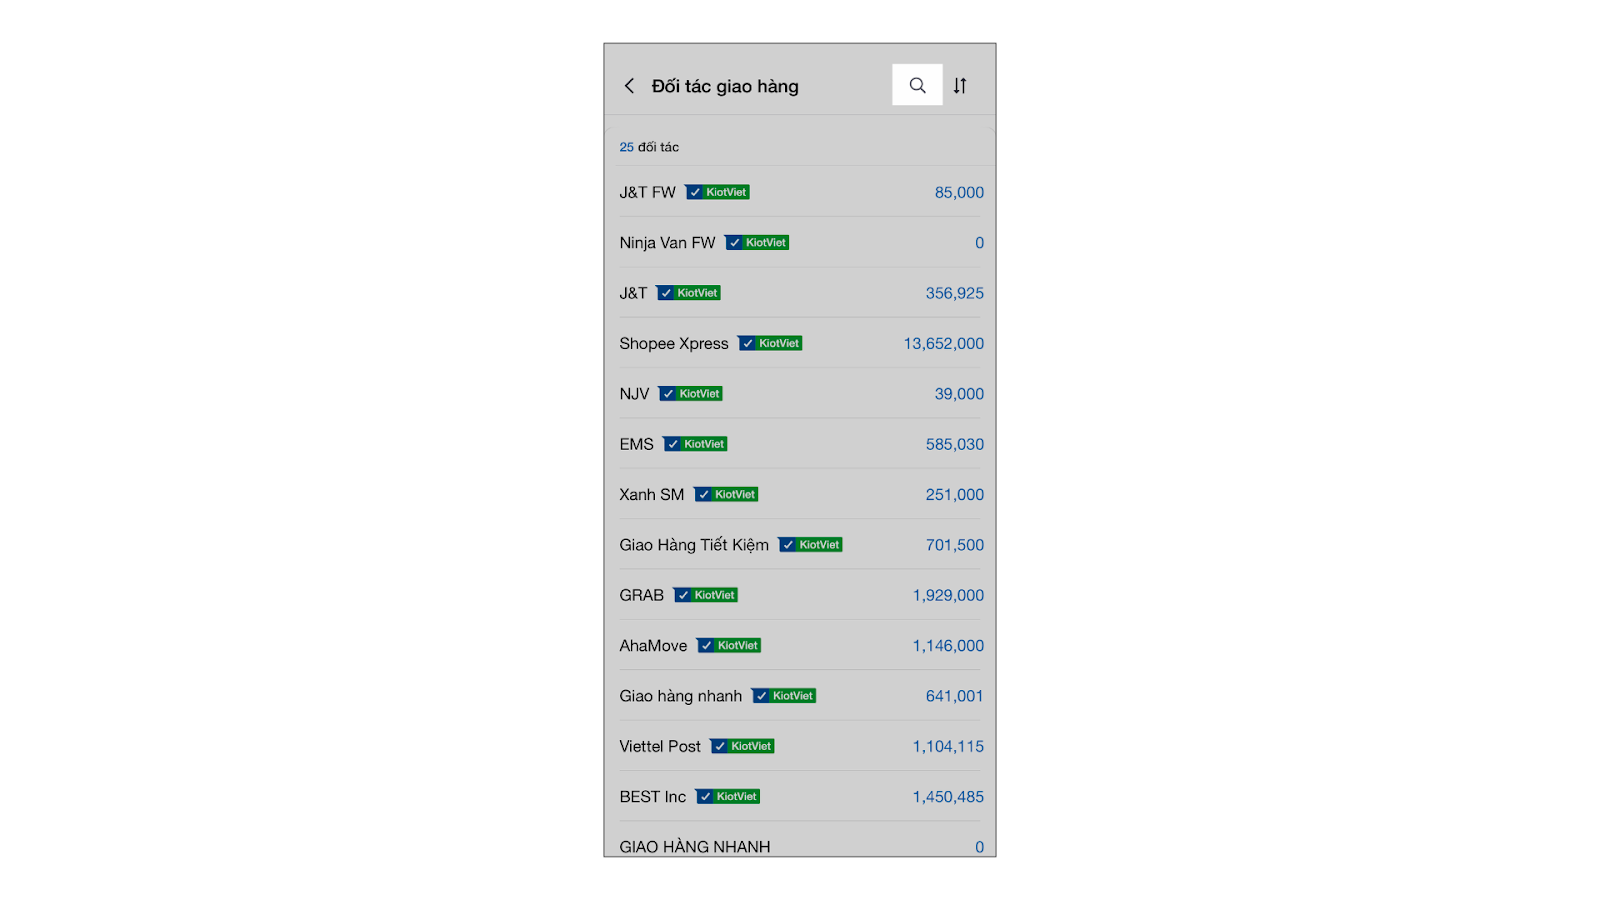This screenshot has height=900, width=1600.
Task: Open the Ninja Van FW partner
Action: point(667,243)
